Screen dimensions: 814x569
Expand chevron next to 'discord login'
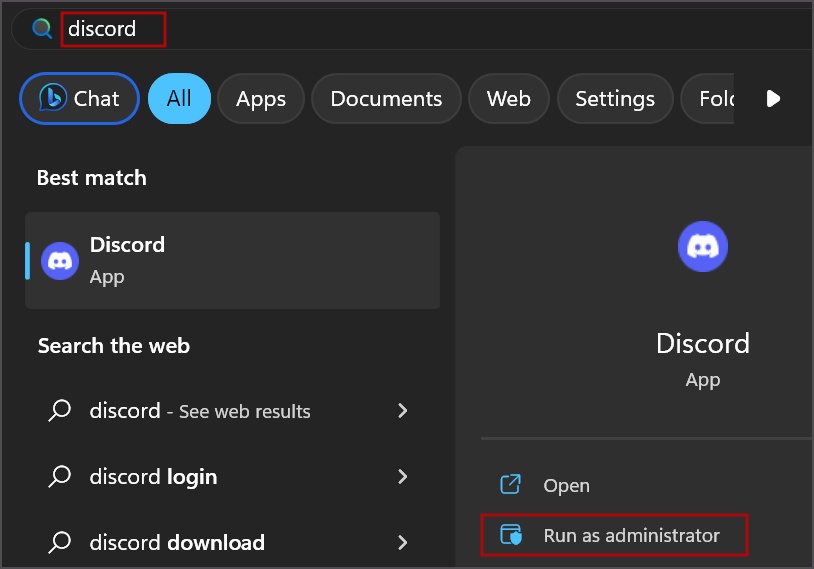pyautogui.click(x=402, y=477)
